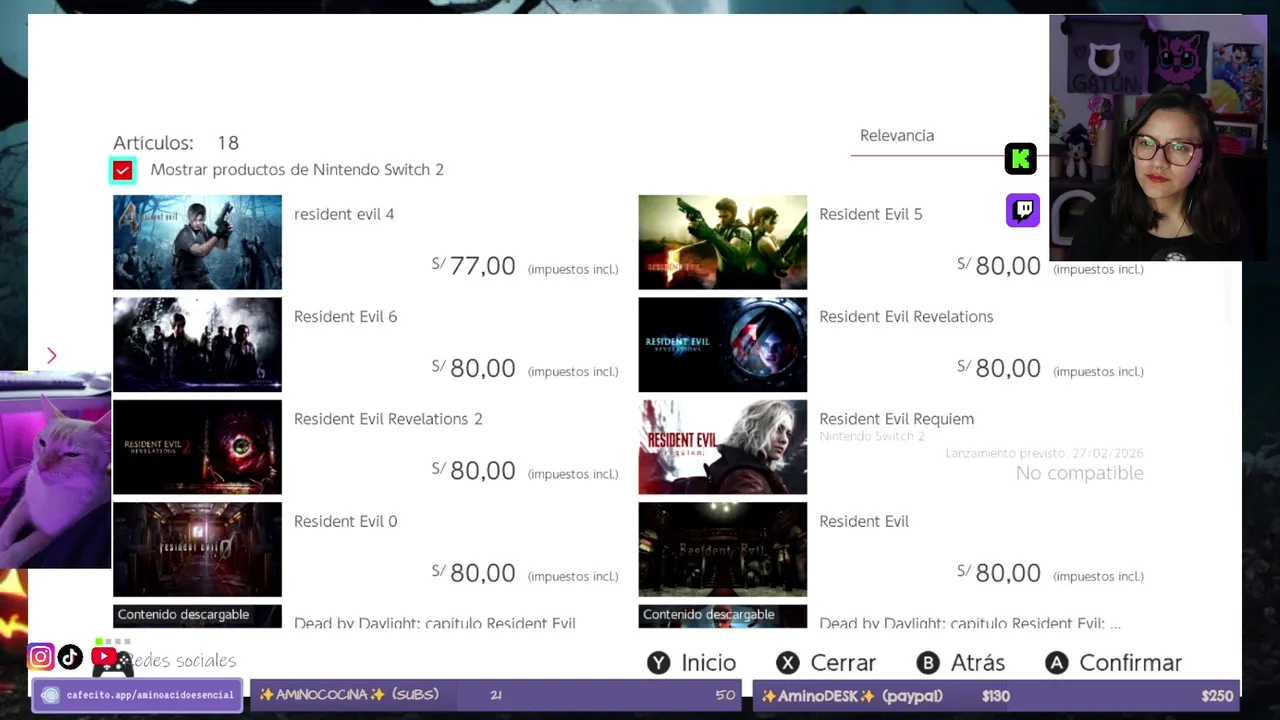The width and height of the screenshot is (1280, 720).
Task: Click the YouTube icon
Action: (x=104, y=657)
